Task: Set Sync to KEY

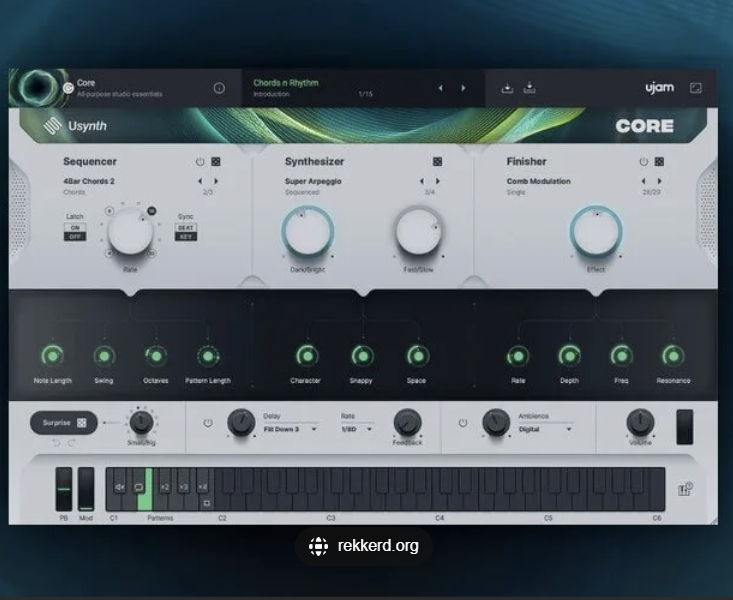Action: coord(186,237)
